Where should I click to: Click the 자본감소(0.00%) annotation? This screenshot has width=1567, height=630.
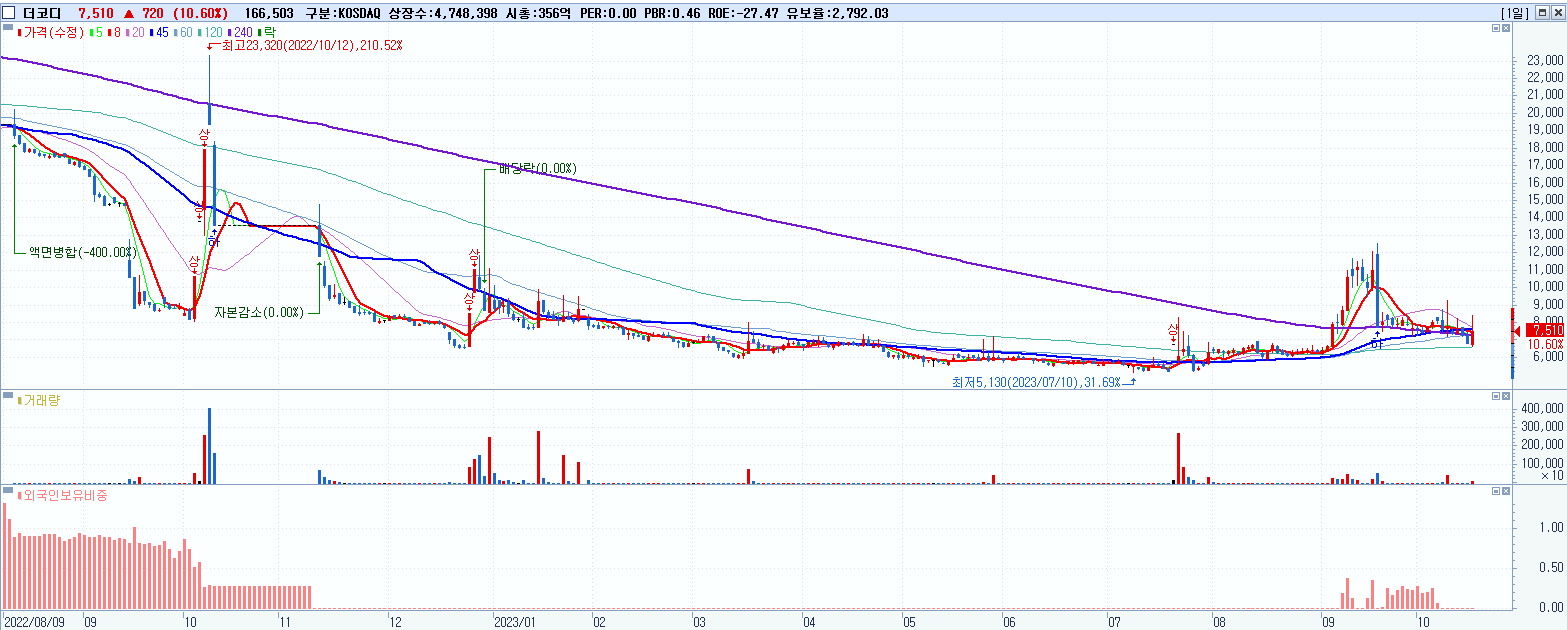[x=258, y=312]
